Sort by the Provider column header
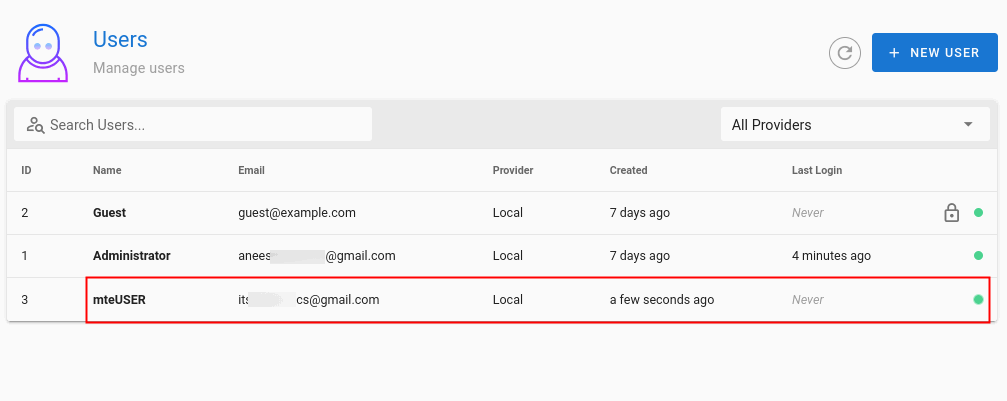Viewport: 1007px width, 401px height. coord(513,170)
